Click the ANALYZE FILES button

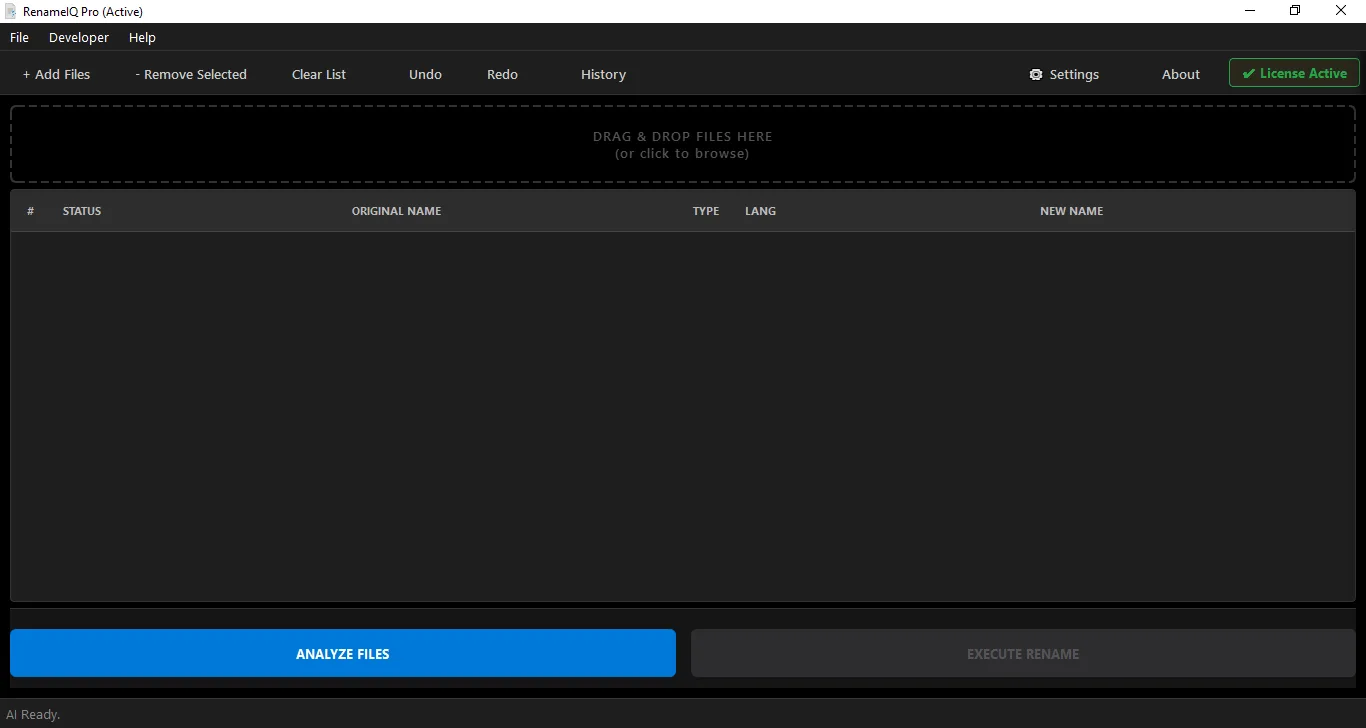click(343, 653)
